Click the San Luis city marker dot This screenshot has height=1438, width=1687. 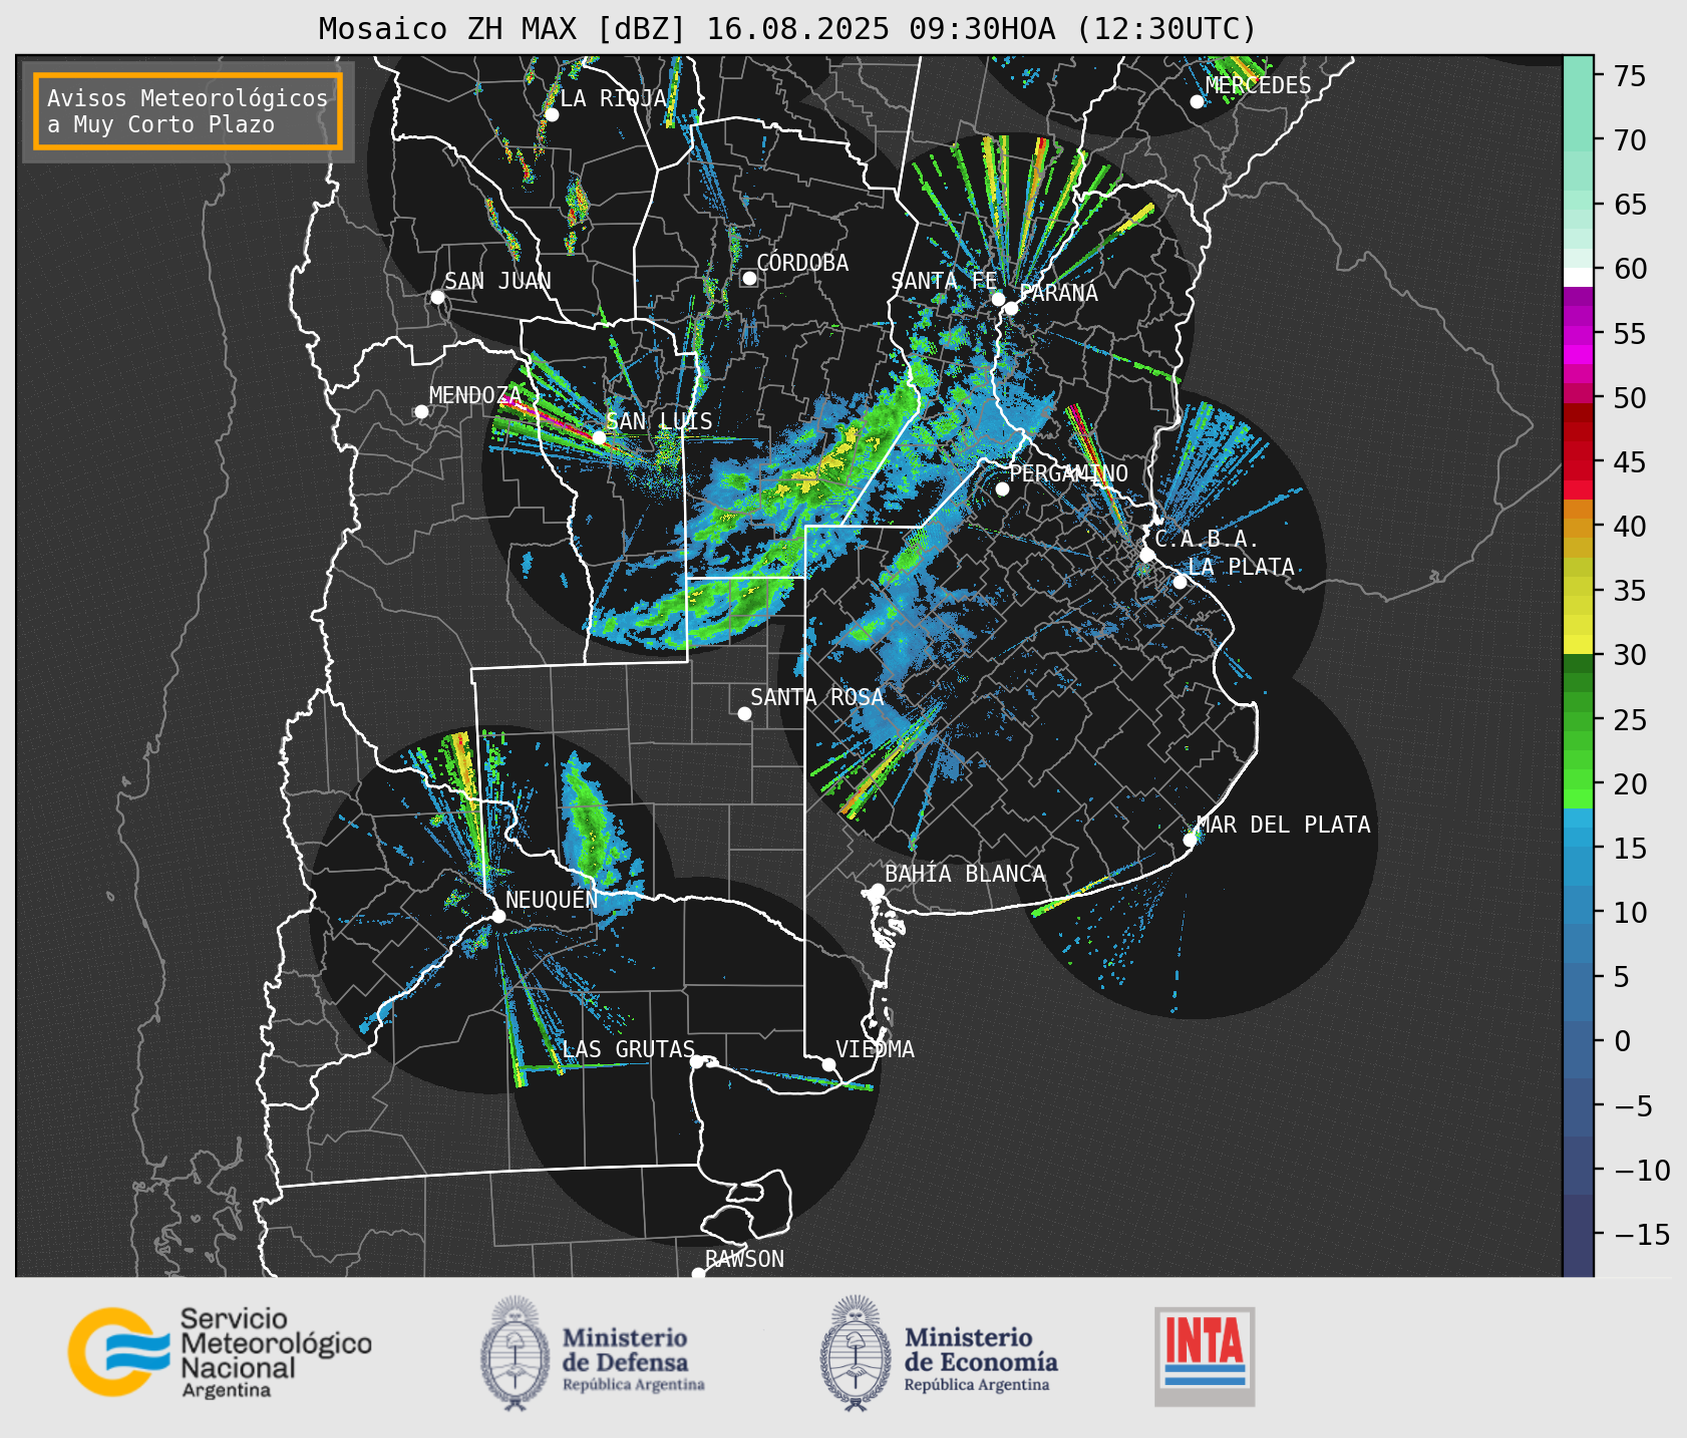click(x=599, y=437)
